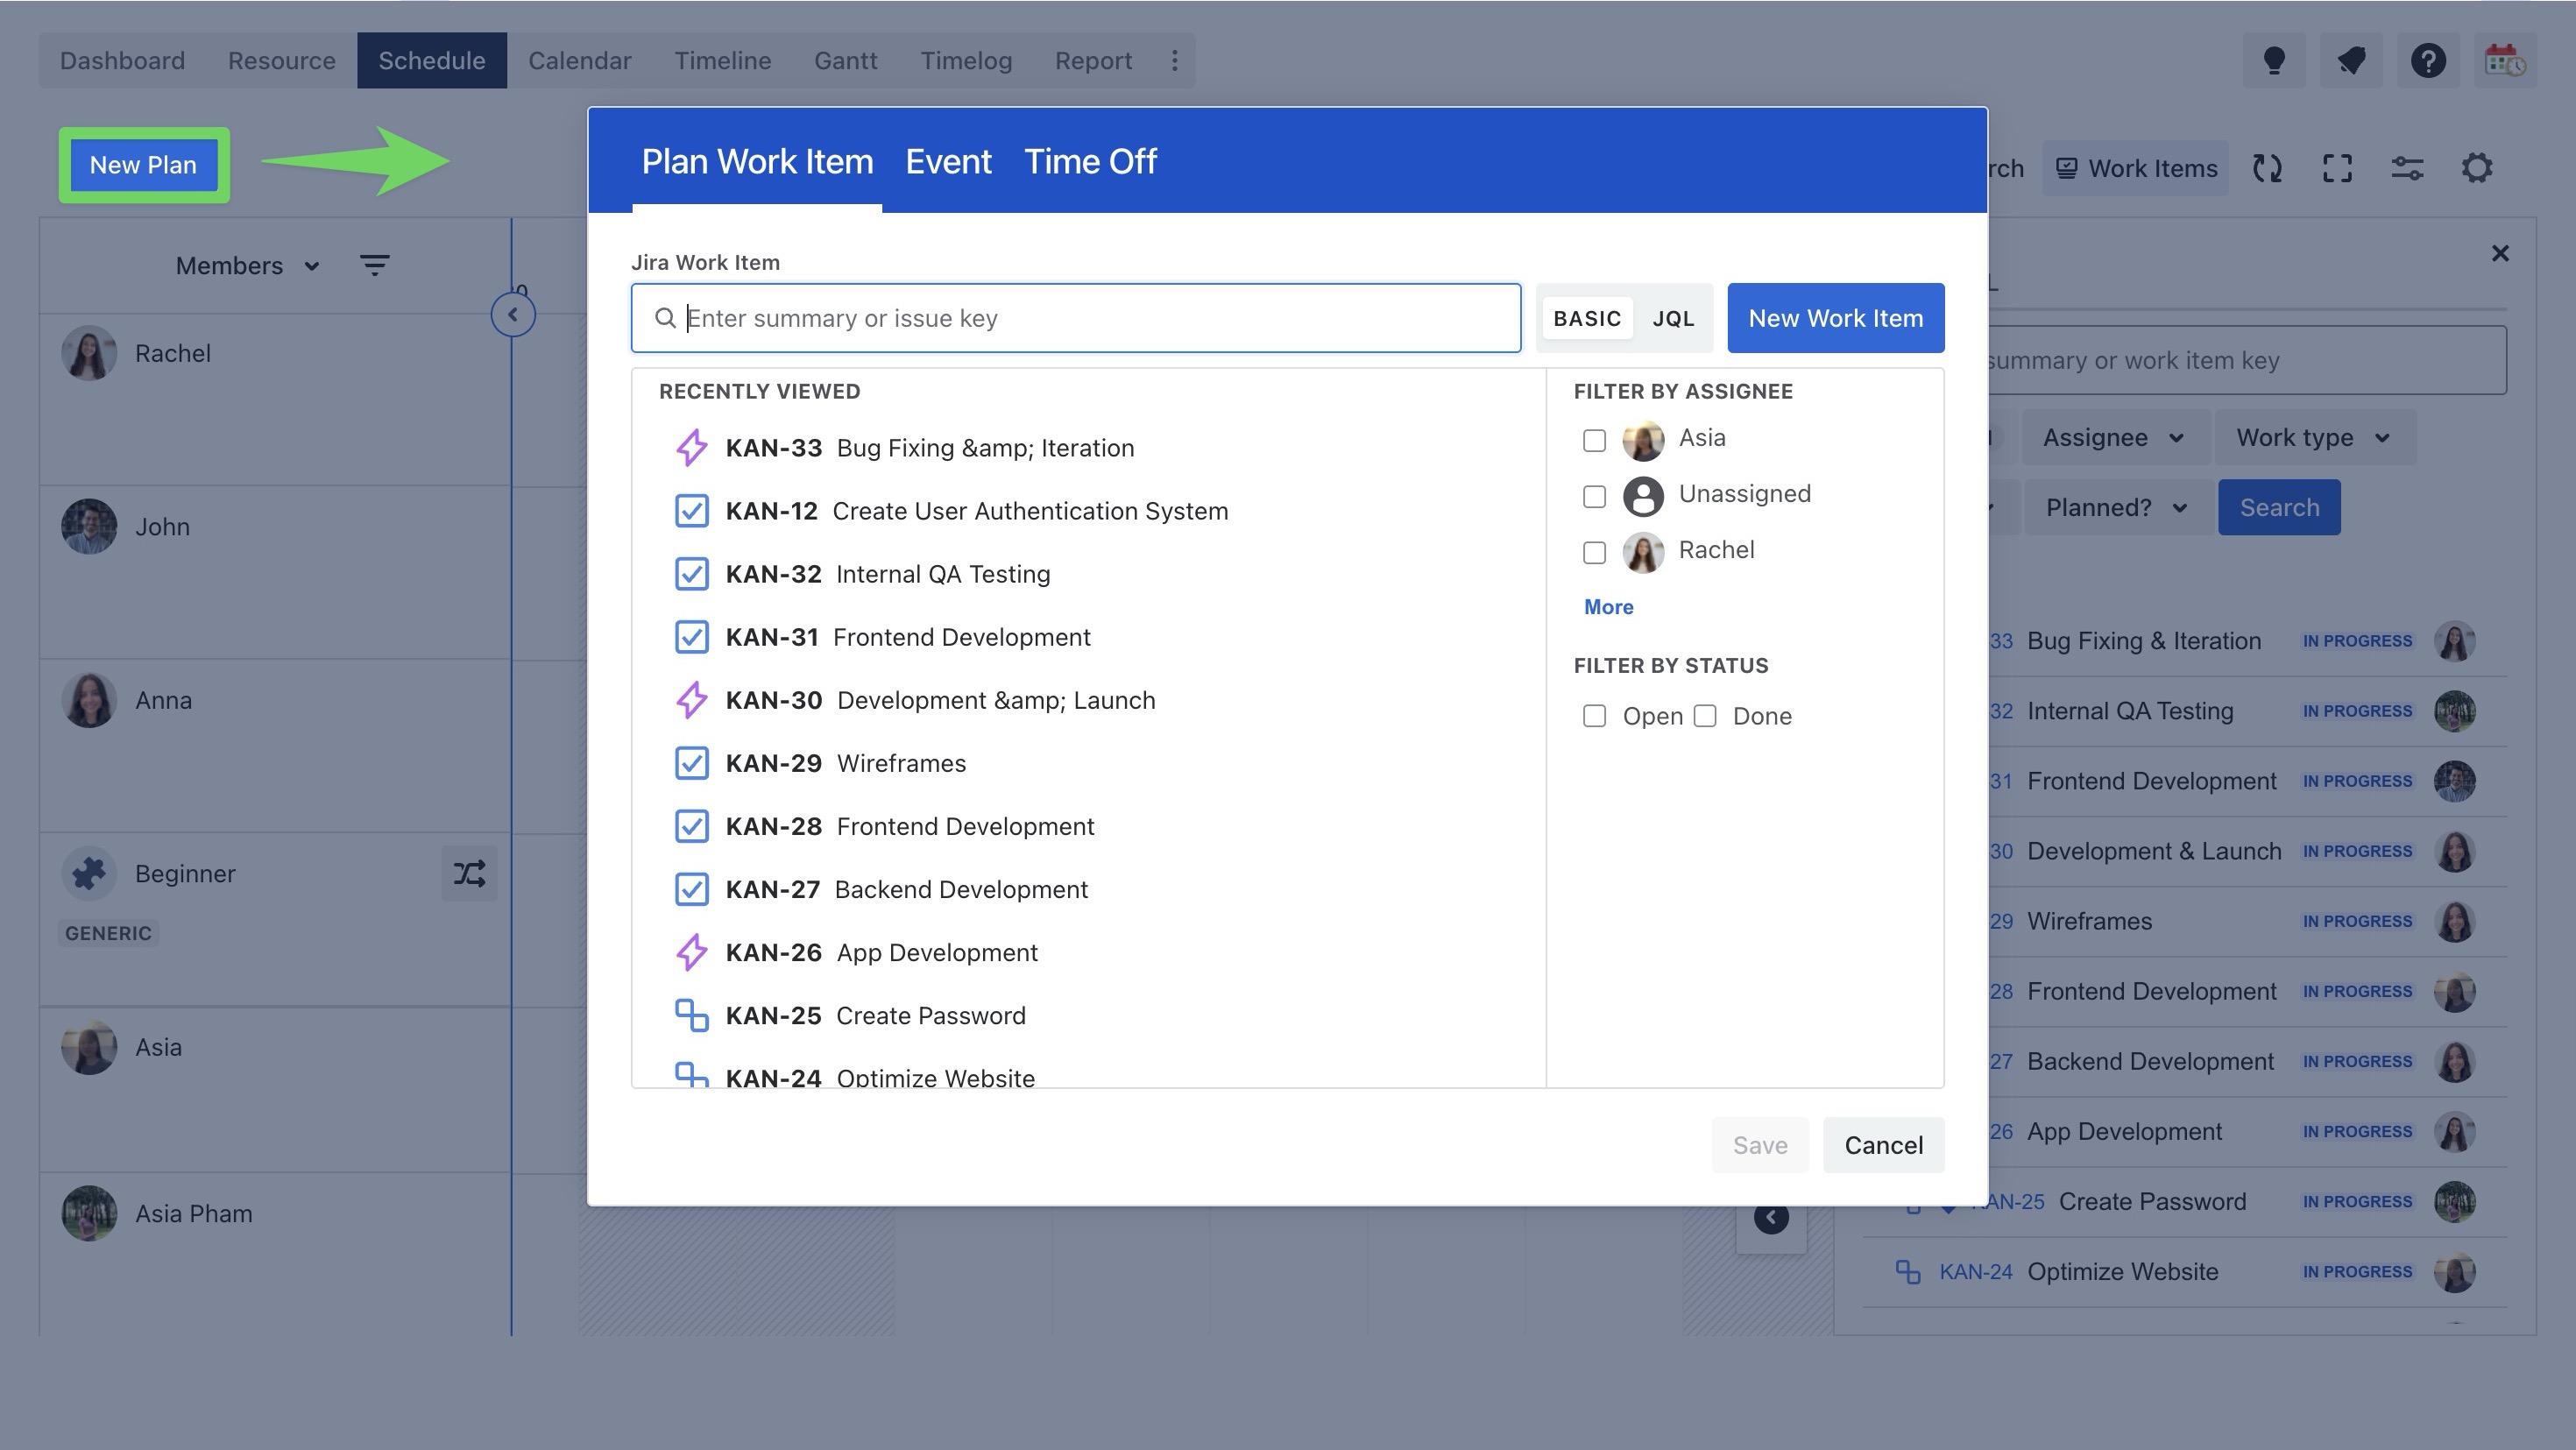Tick the Done status checkbox
The height and width of the screenshot is (1450, 2576).
1705,716
